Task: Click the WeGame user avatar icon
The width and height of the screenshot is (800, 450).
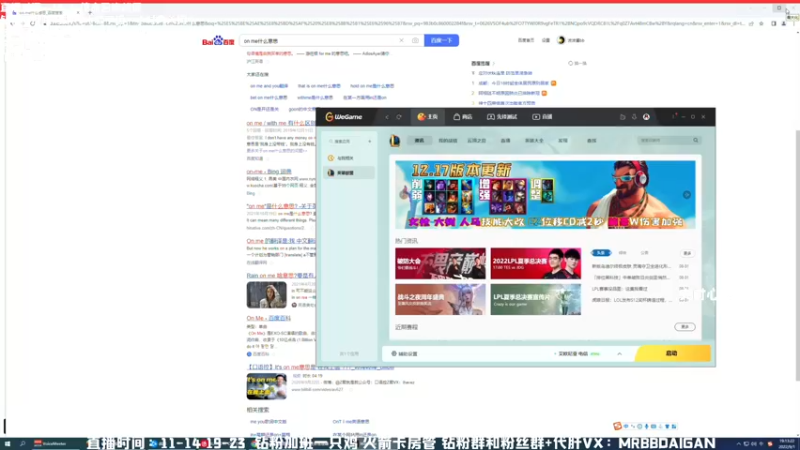Action: [x=646, y=117]
